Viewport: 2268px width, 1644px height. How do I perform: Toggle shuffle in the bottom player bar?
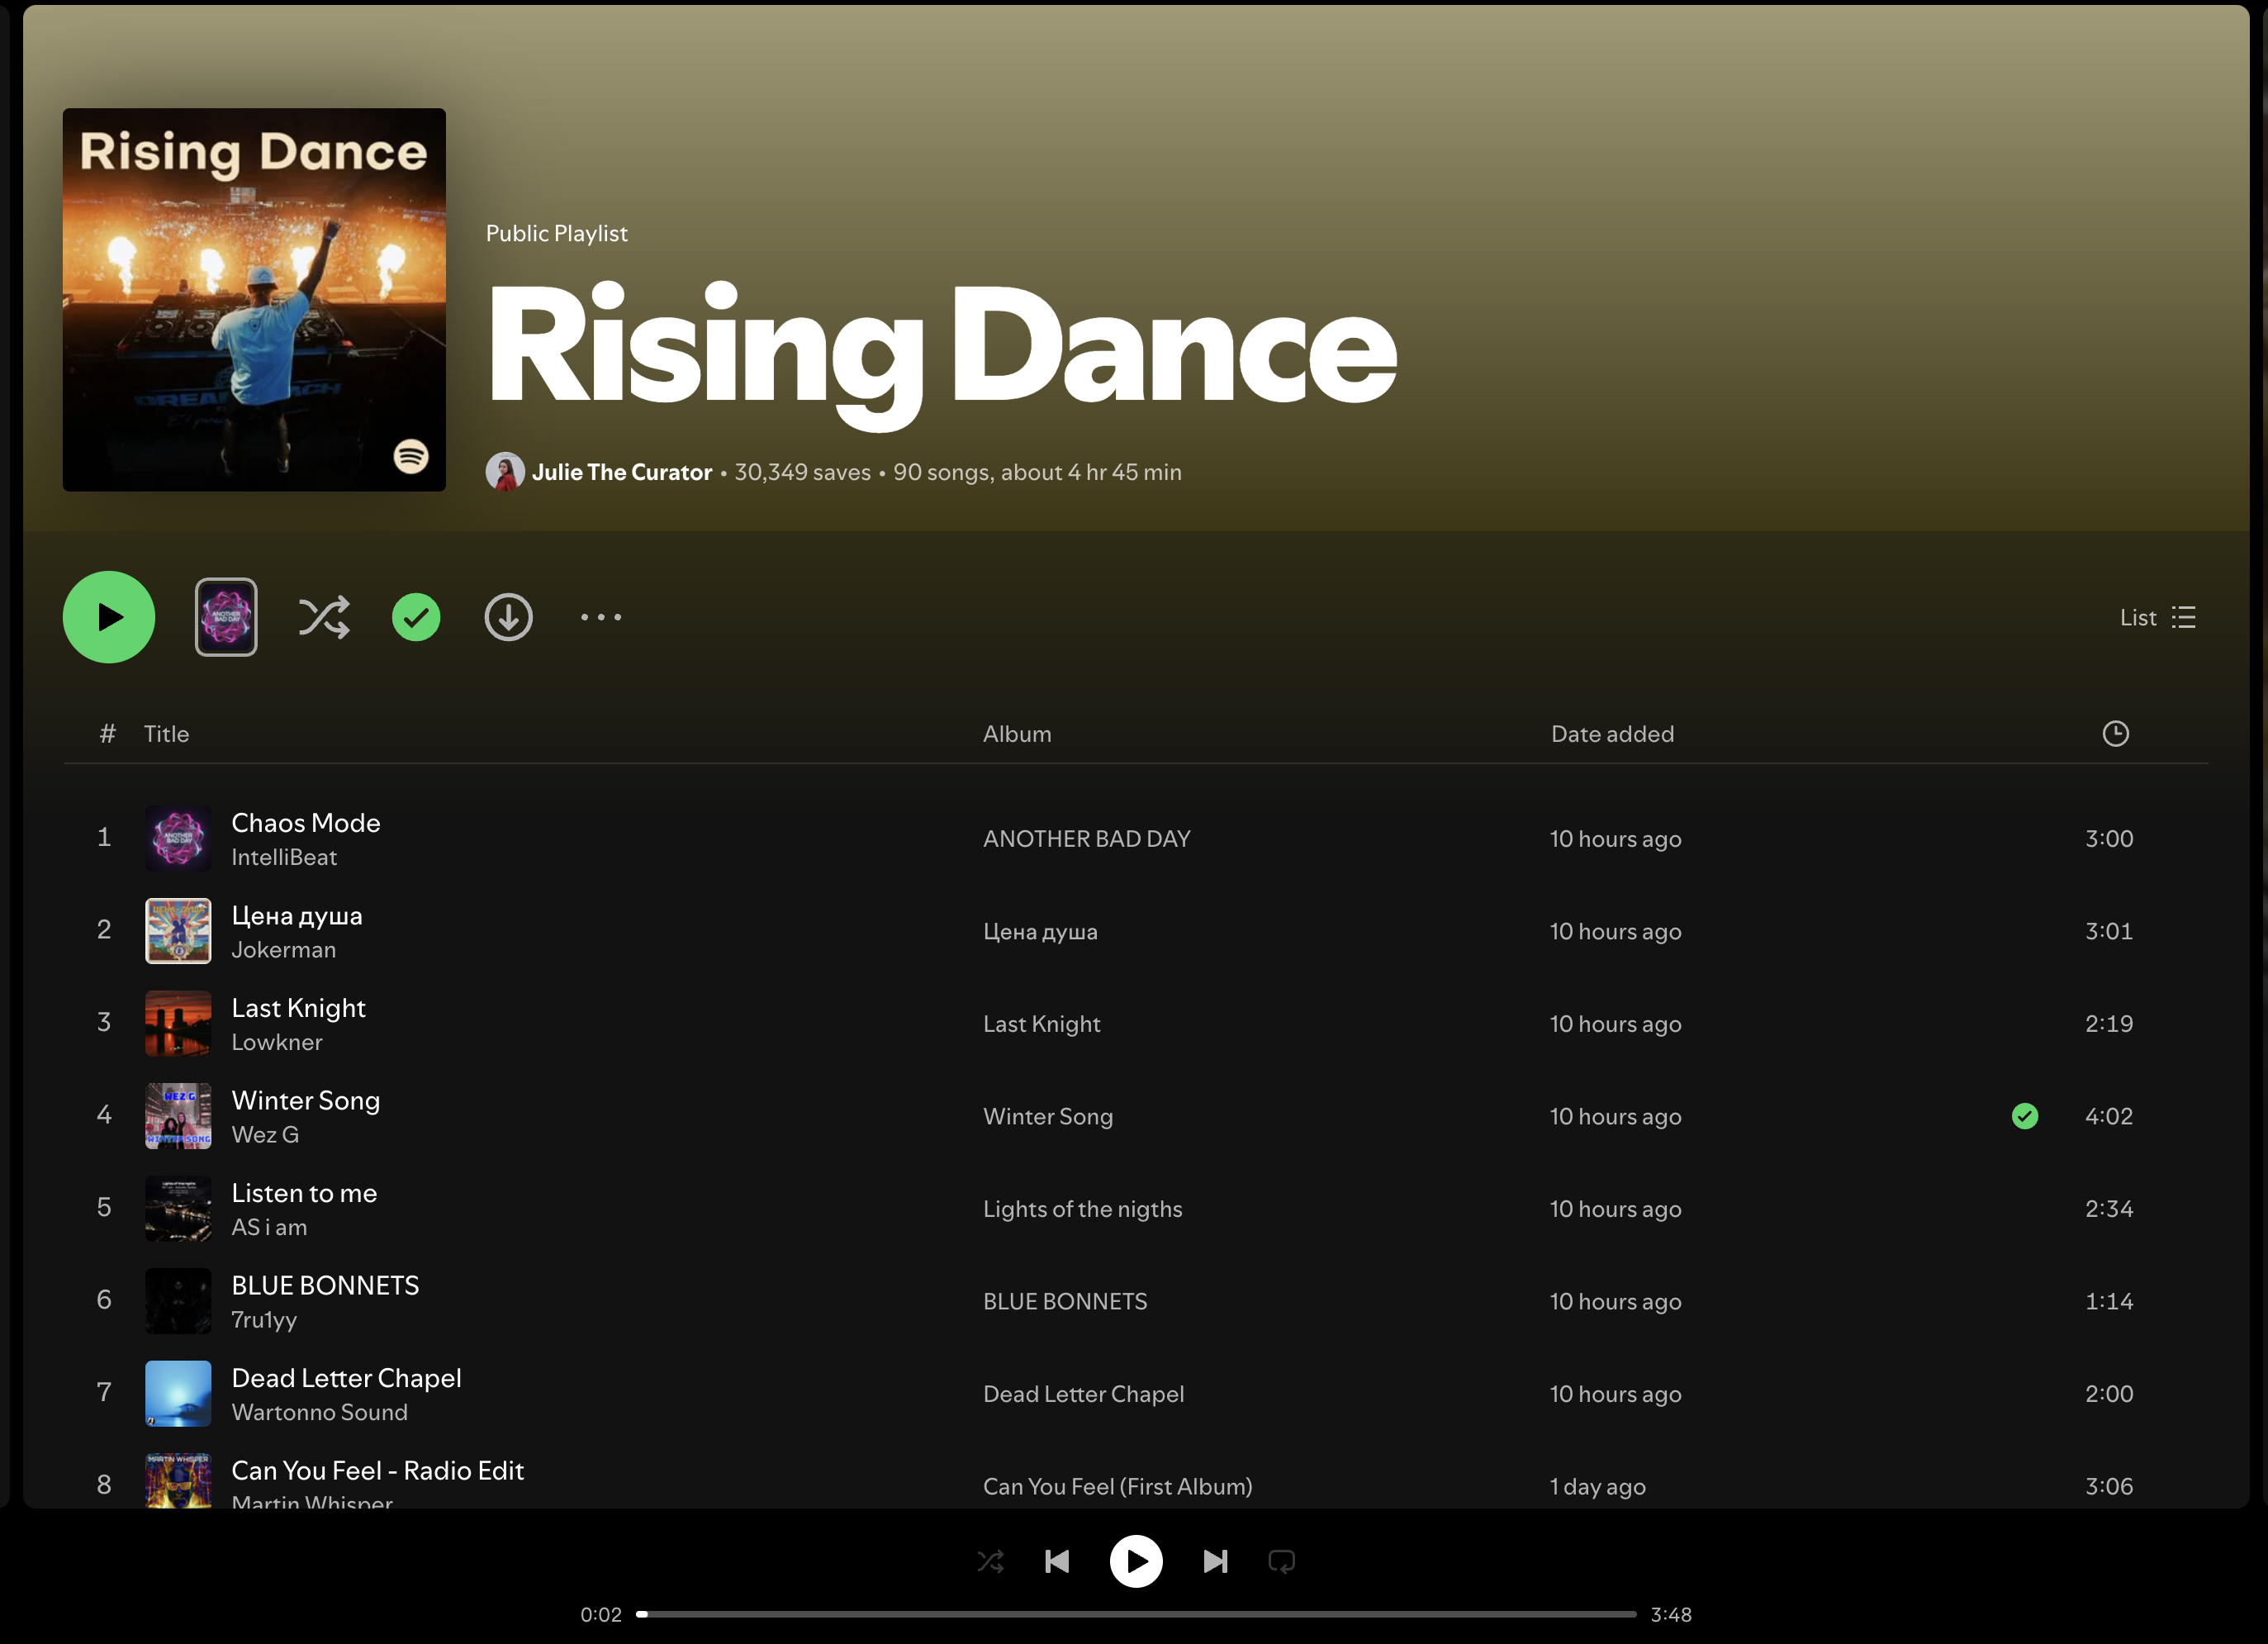tap(990, 1561)
